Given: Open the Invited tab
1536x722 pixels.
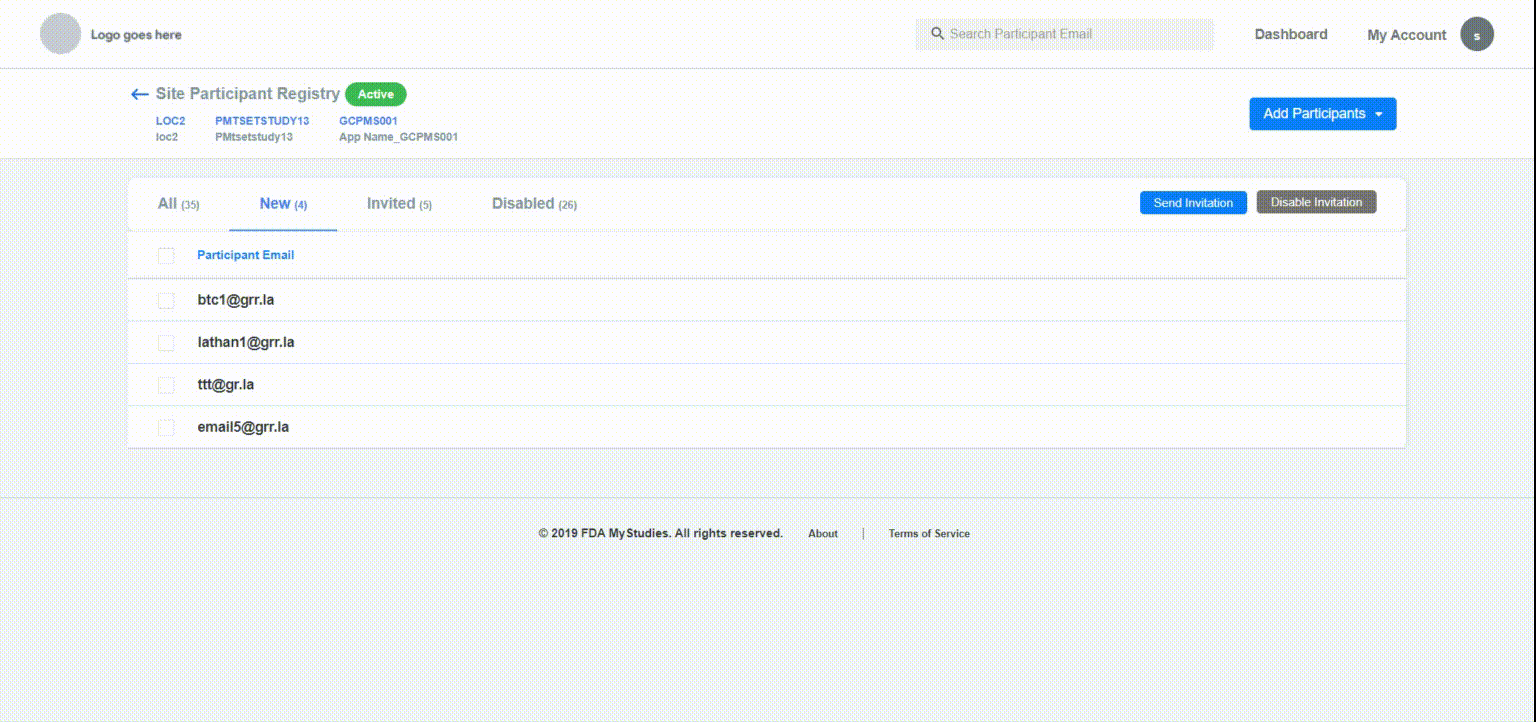Looking at the screenshot, I should pyautogui.click(x=399, y=202).
